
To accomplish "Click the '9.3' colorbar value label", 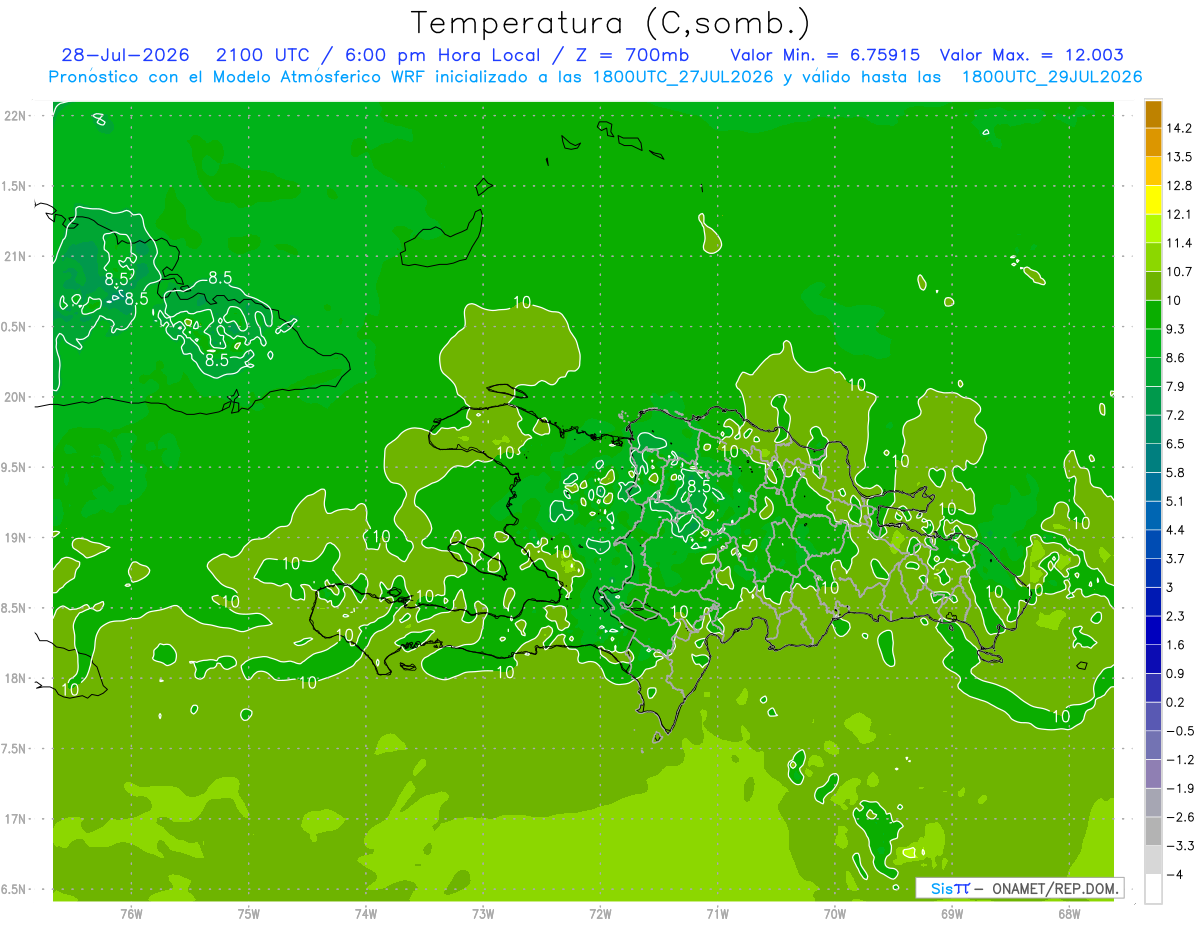I will coord(1176,329).
